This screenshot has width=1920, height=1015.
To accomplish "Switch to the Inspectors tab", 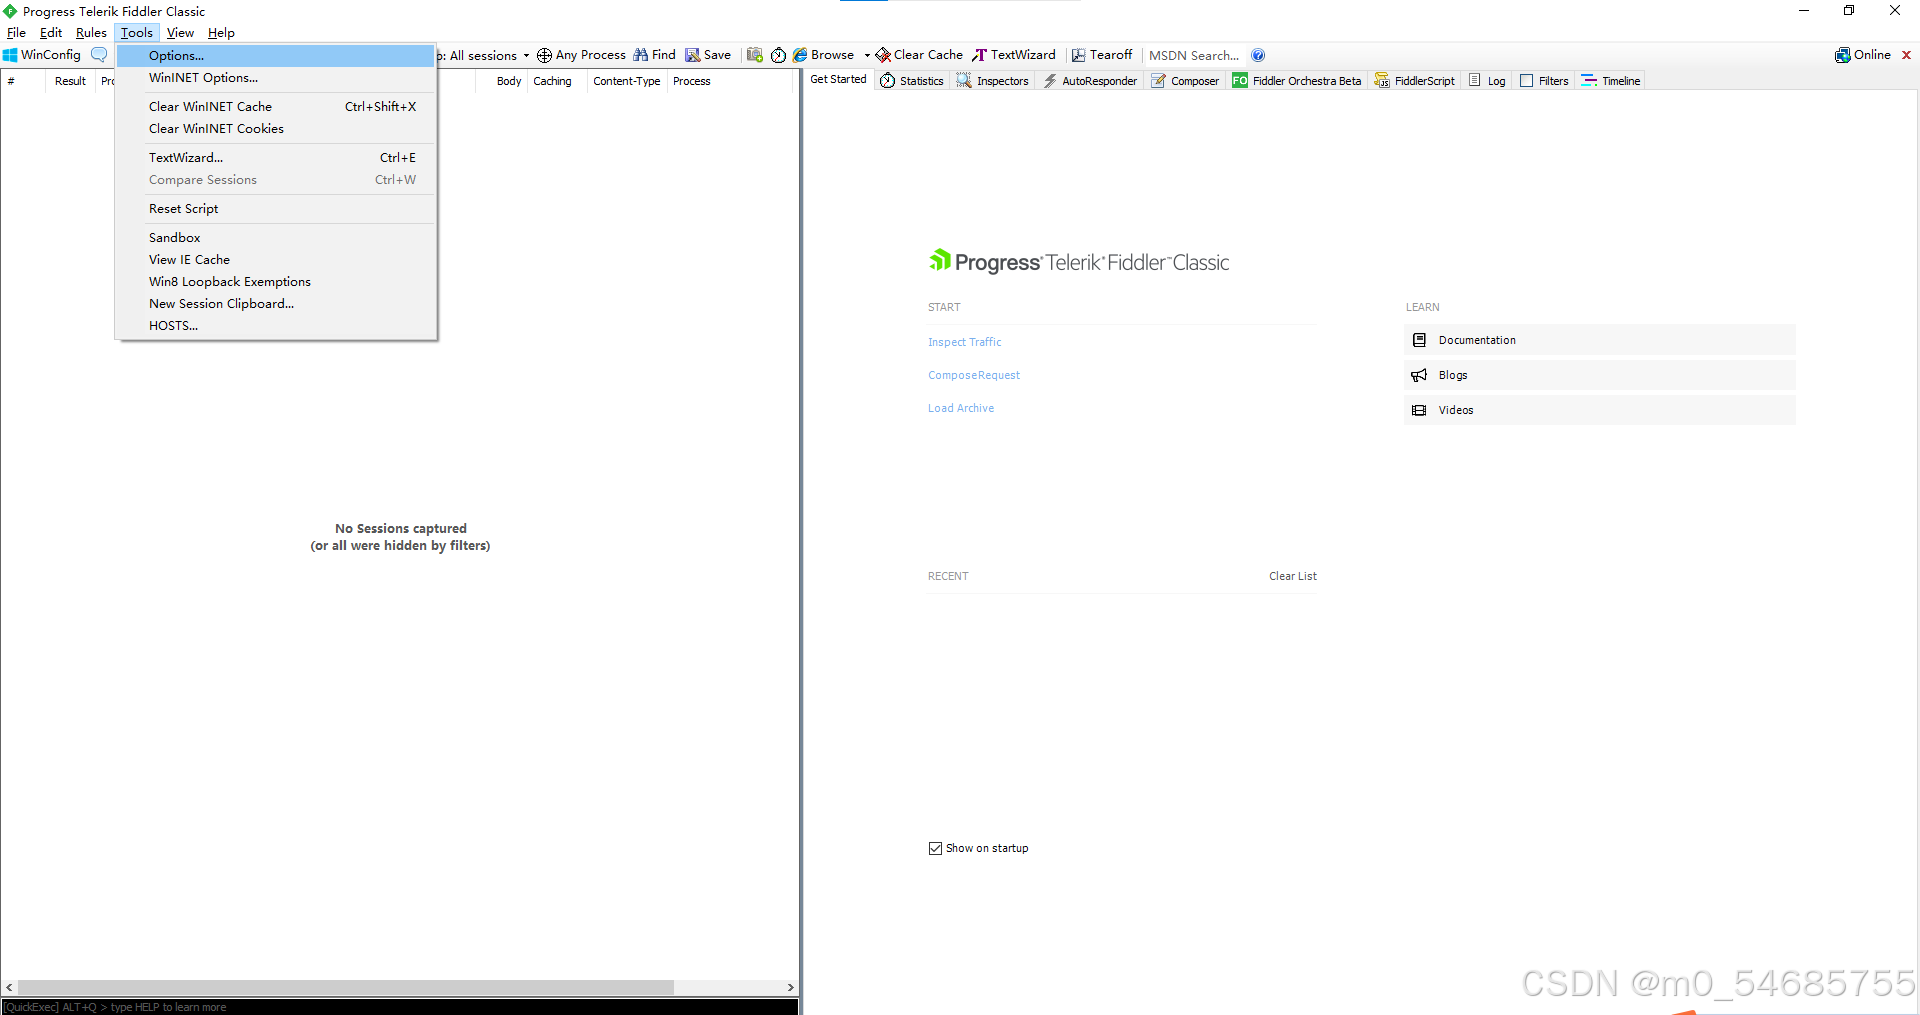I will (x=993, y=81).
